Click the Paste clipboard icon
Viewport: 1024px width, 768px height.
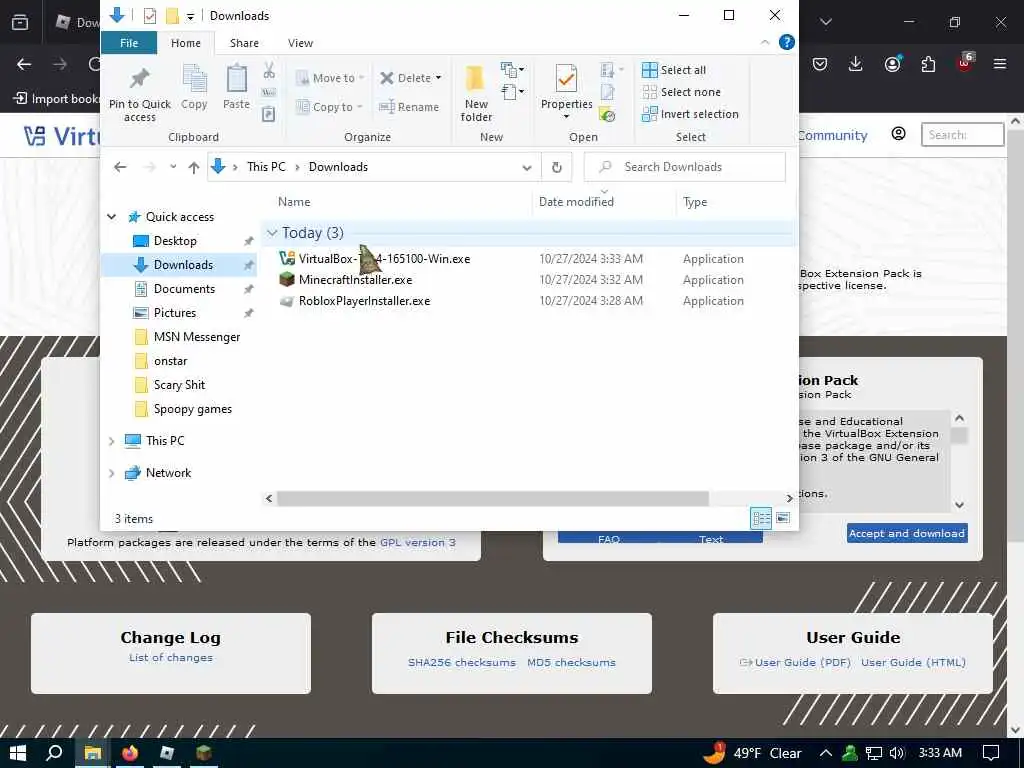tap(236, 80)
